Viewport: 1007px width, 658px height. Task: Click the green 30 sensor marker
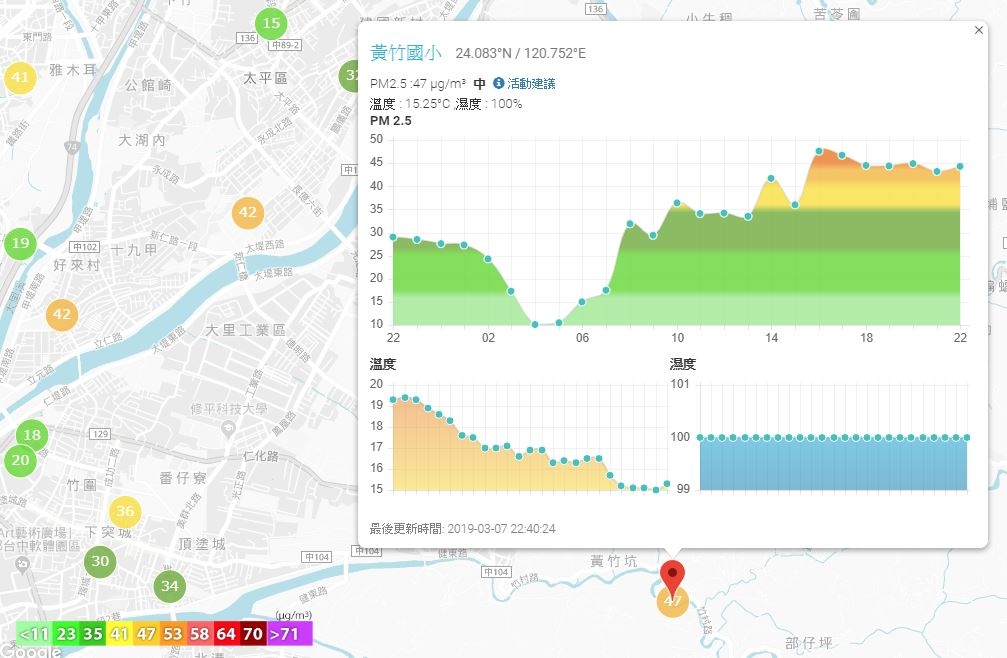pos(100,562)
